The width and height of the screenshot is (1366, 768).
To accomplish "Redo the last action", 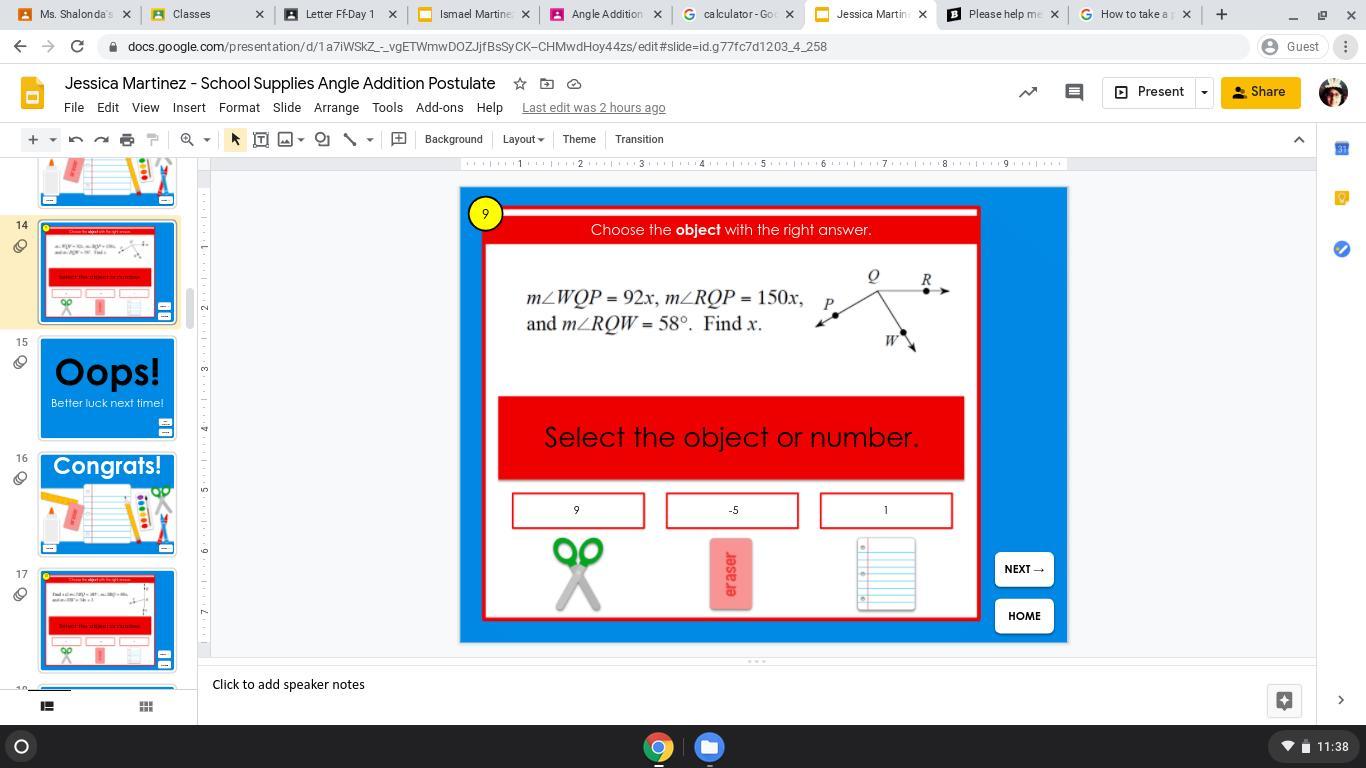I will pos(101,140).
